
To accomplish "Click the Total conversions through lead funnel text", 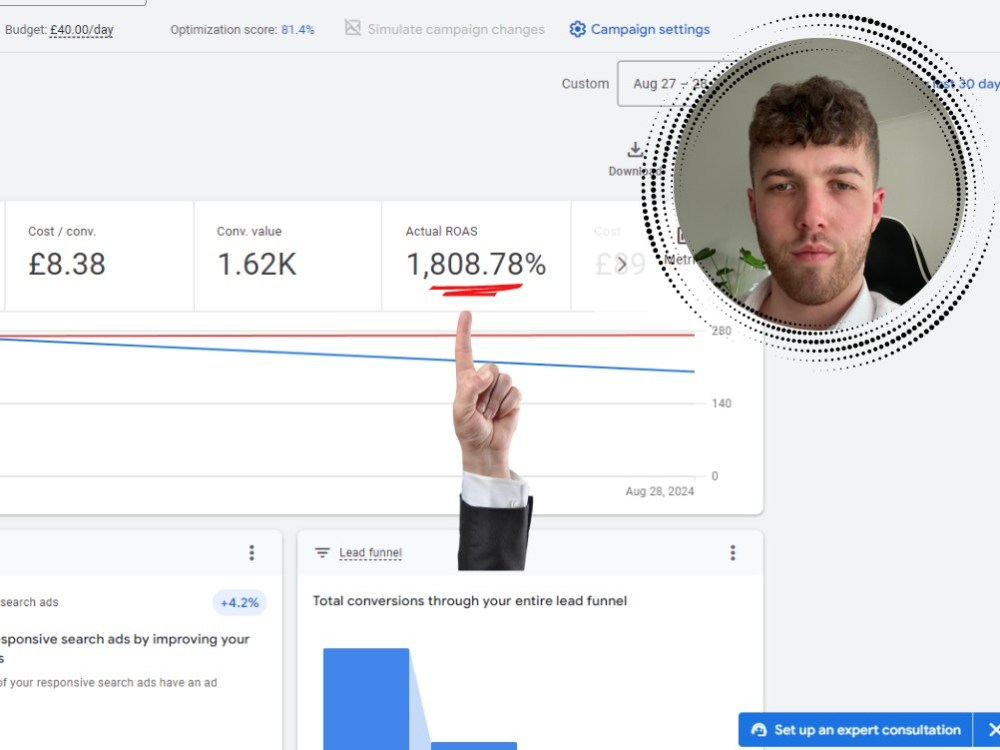I will pyautogui.click(x=469, y=601).
